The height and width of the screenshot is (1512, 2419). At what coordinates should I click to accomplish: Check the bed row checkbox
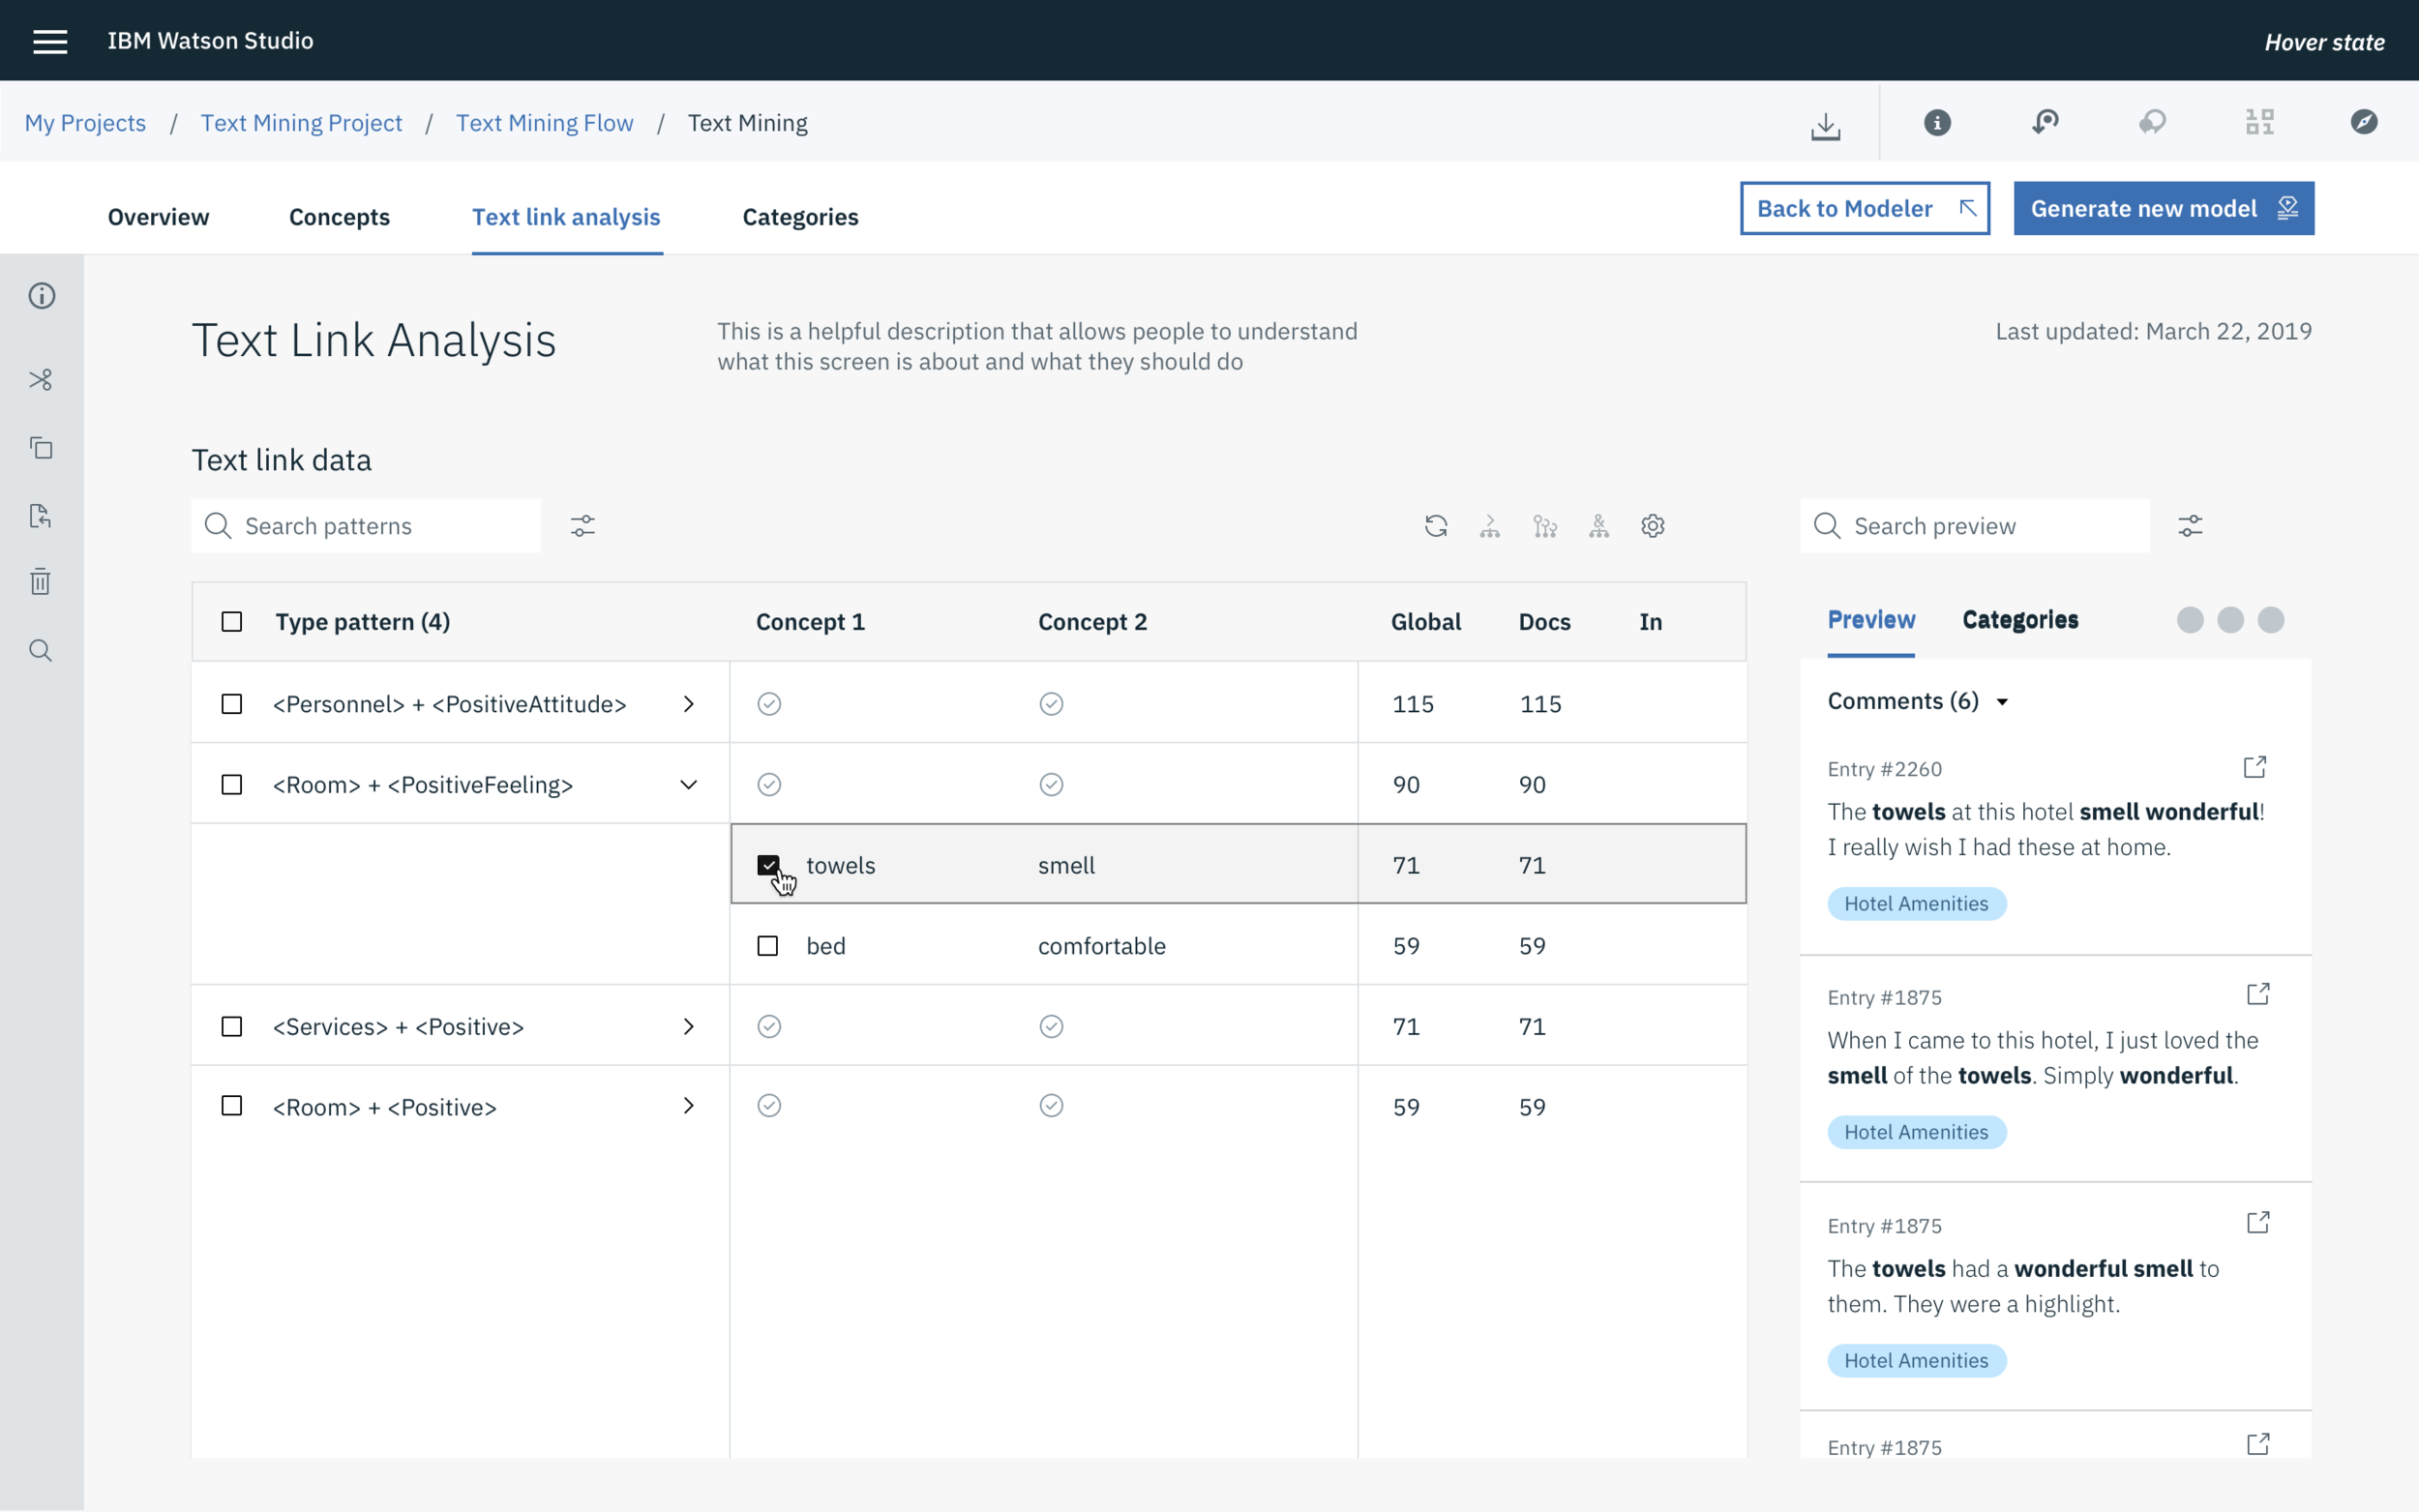click(x=768, y=946)
